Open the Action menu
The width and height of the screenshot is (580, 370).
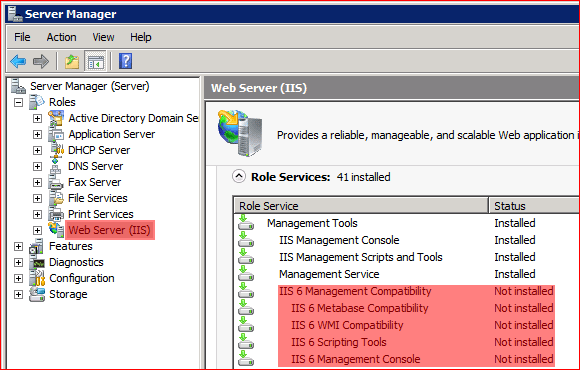click(61, 37)
